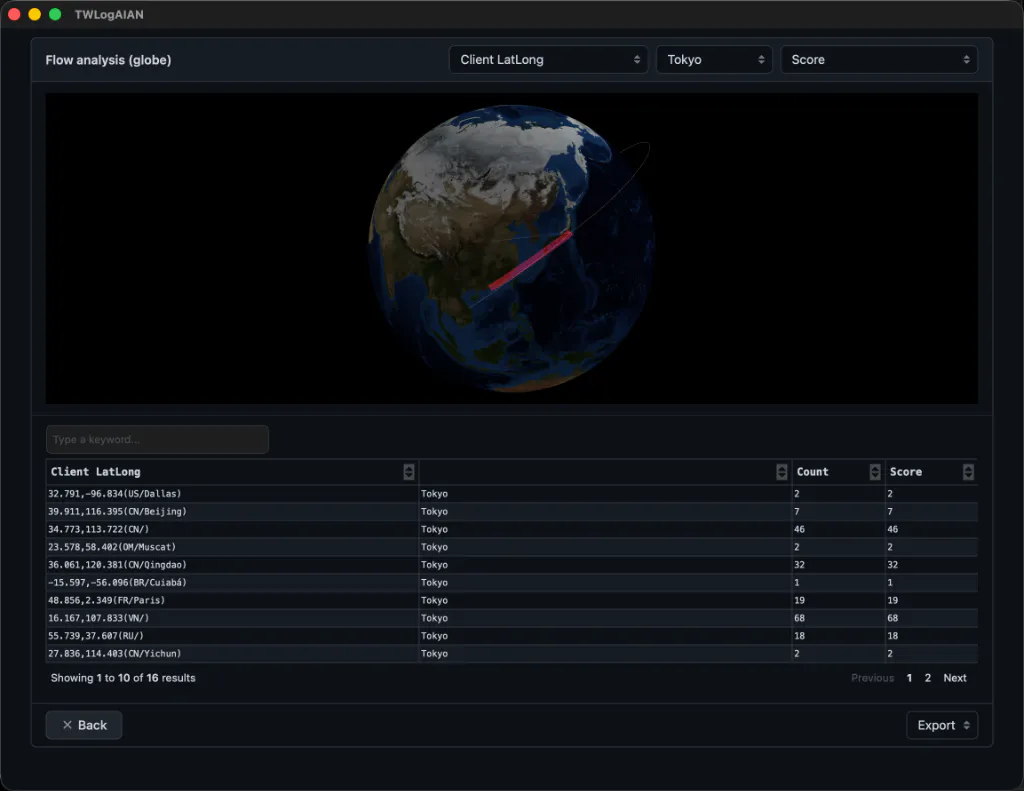Click the Back button
The width and height of the screenshot is (1024, 791).
pyautogui.click(x=84, y=725)
